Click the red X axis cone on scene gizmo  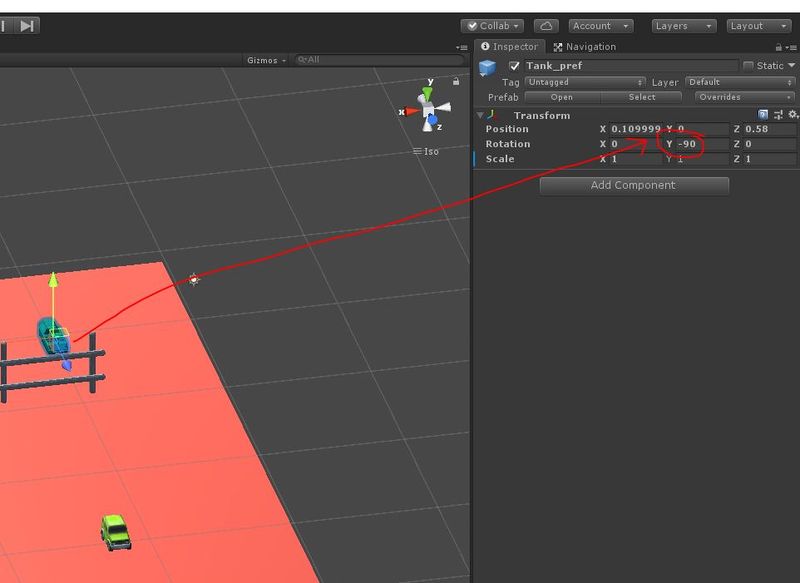[x=413, y=111]
